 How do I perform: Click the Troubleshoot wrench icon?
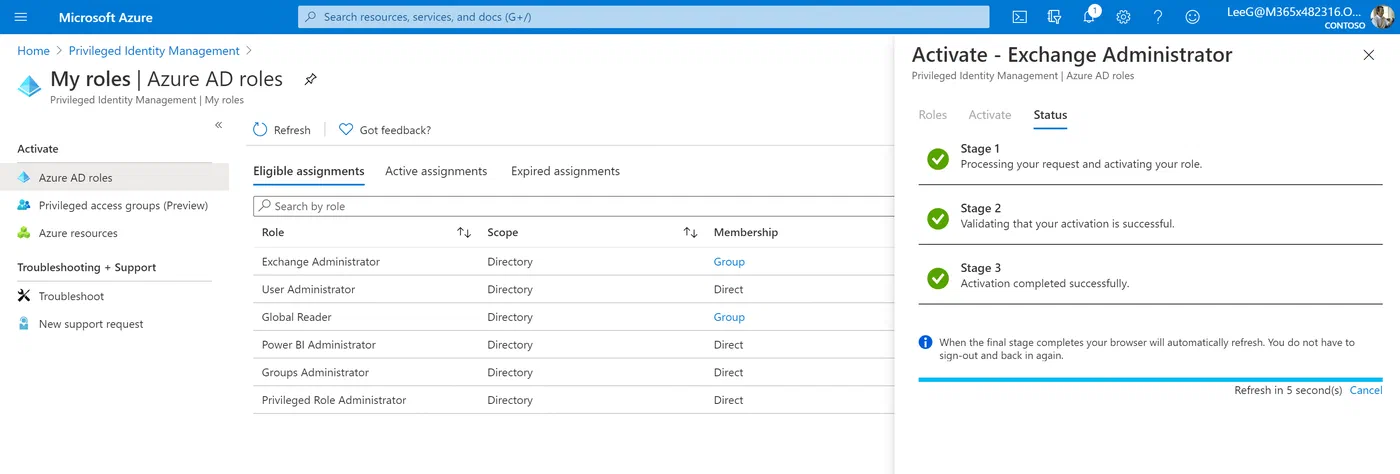[x=24, y=296]
